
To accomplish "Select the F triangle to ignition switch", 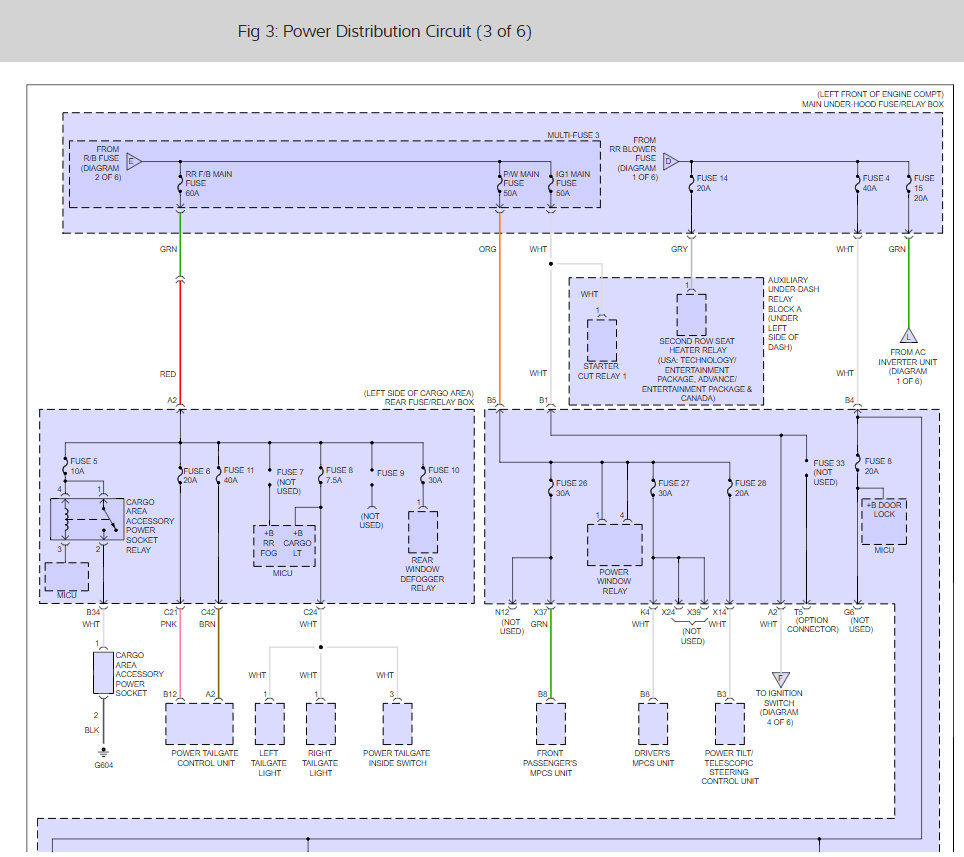I will point(780,679).
